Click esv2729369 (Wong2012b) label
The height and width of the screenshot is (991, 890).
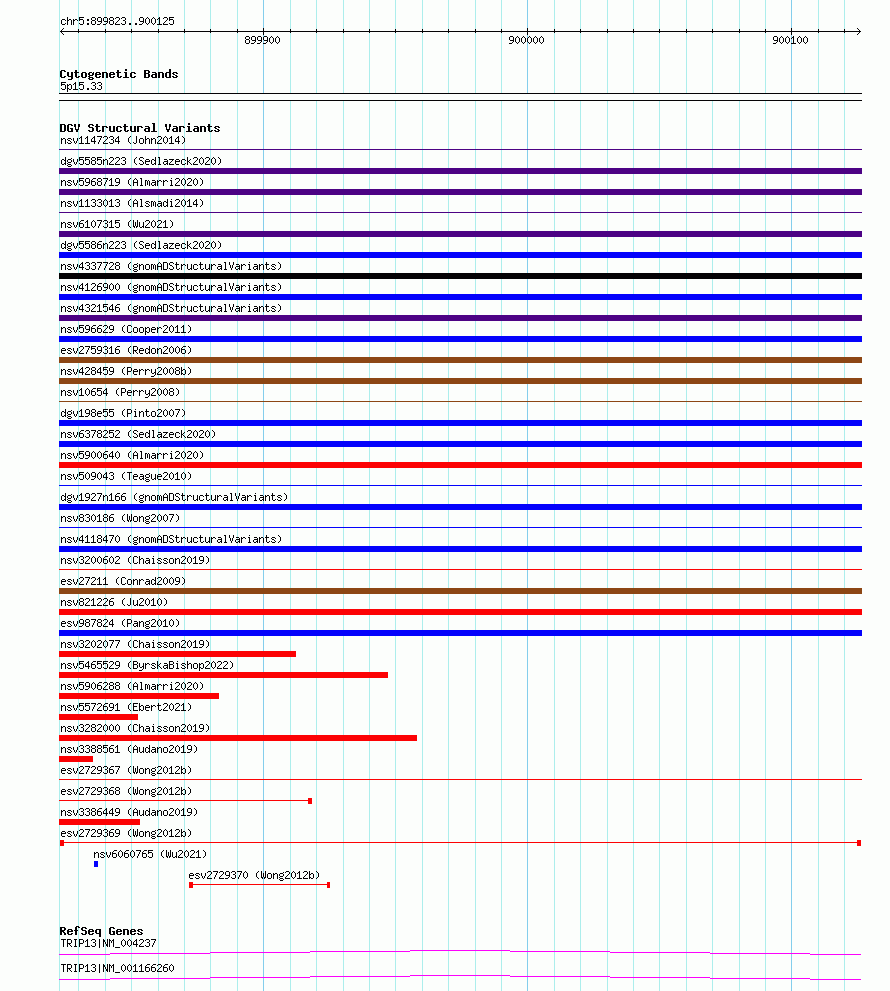point(126,834)
